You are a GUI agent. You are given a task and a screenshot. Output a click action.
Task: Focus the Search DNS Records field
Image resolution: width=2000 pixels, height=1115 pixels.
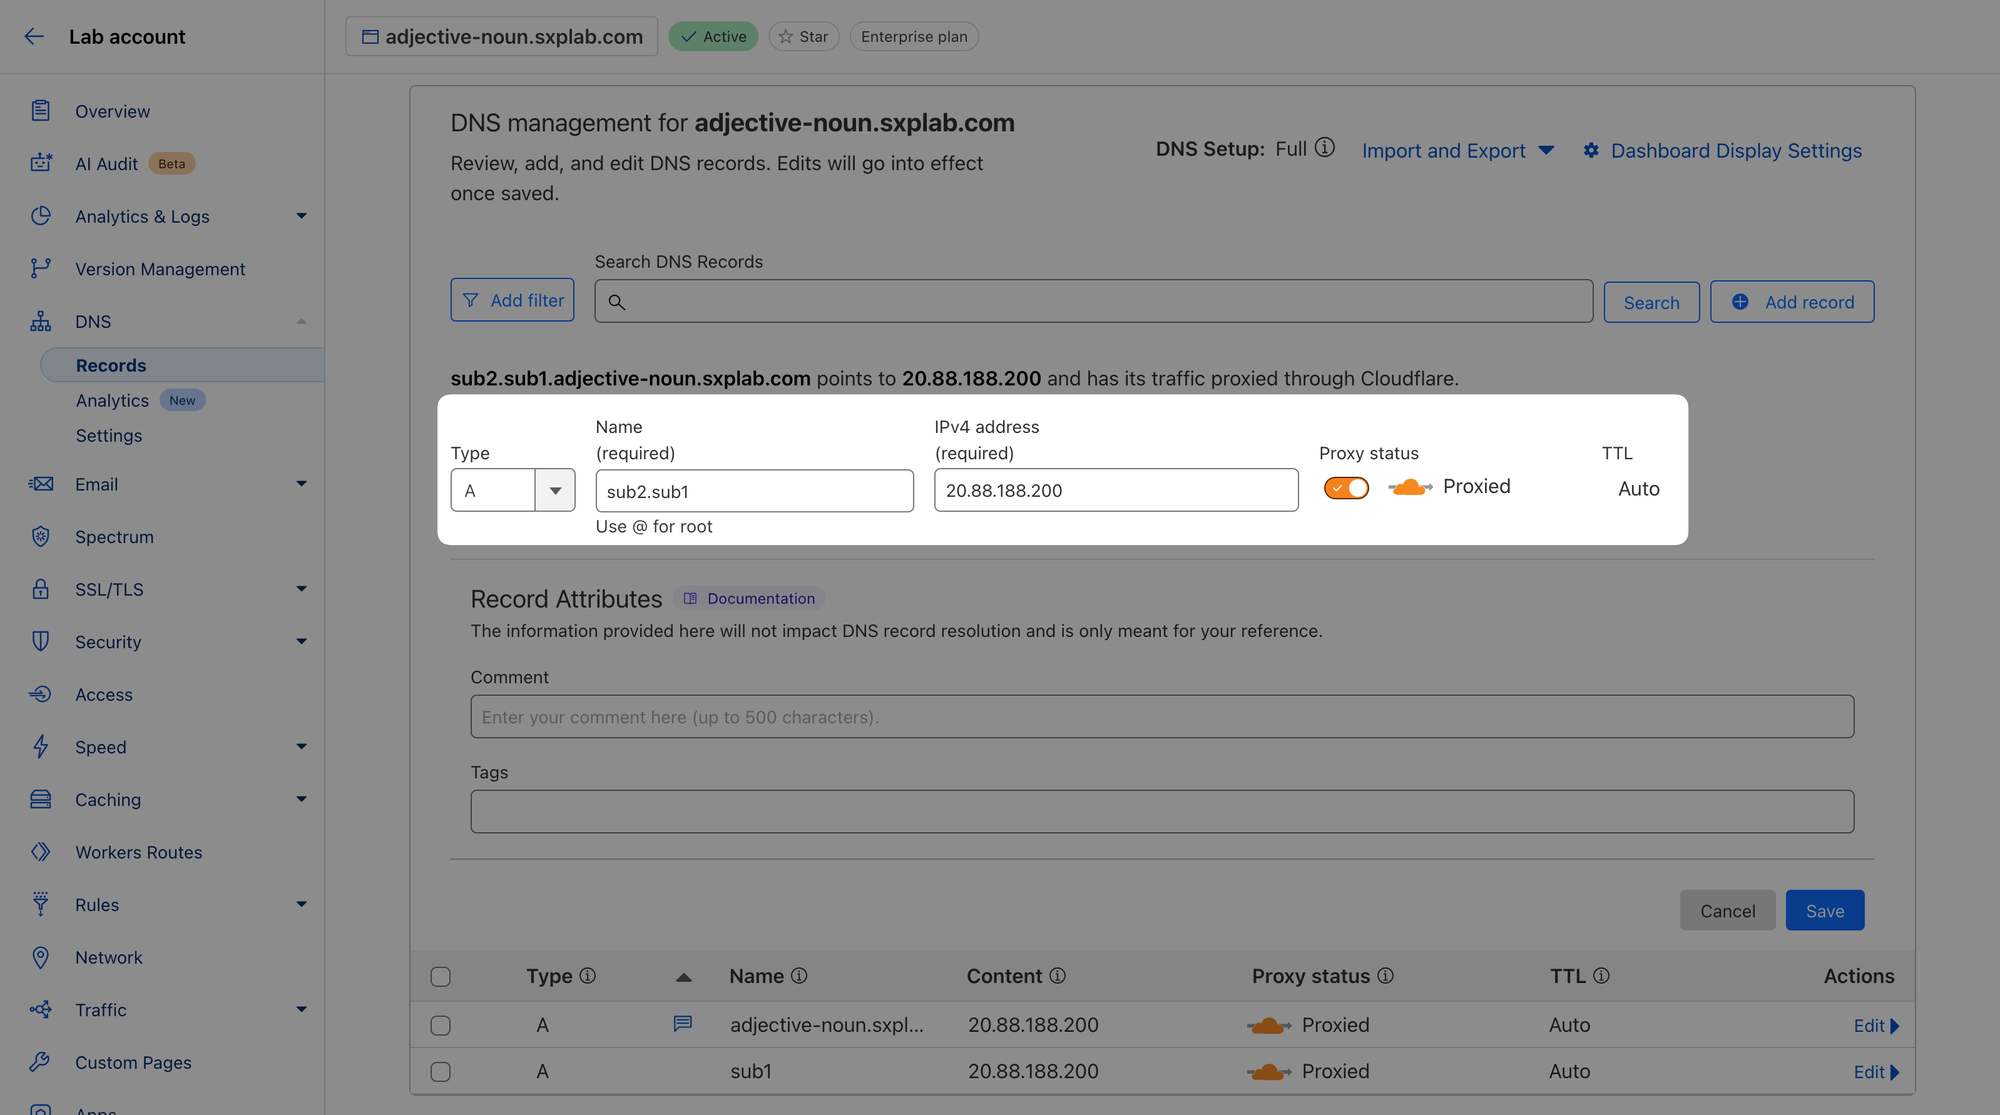[1093, 301]
